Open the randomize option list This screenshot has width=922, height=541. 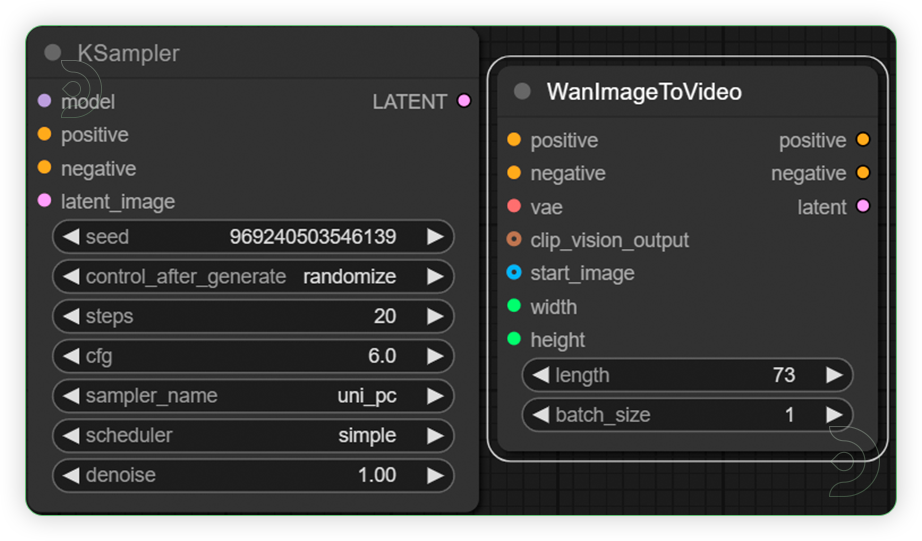click(349, 276)
